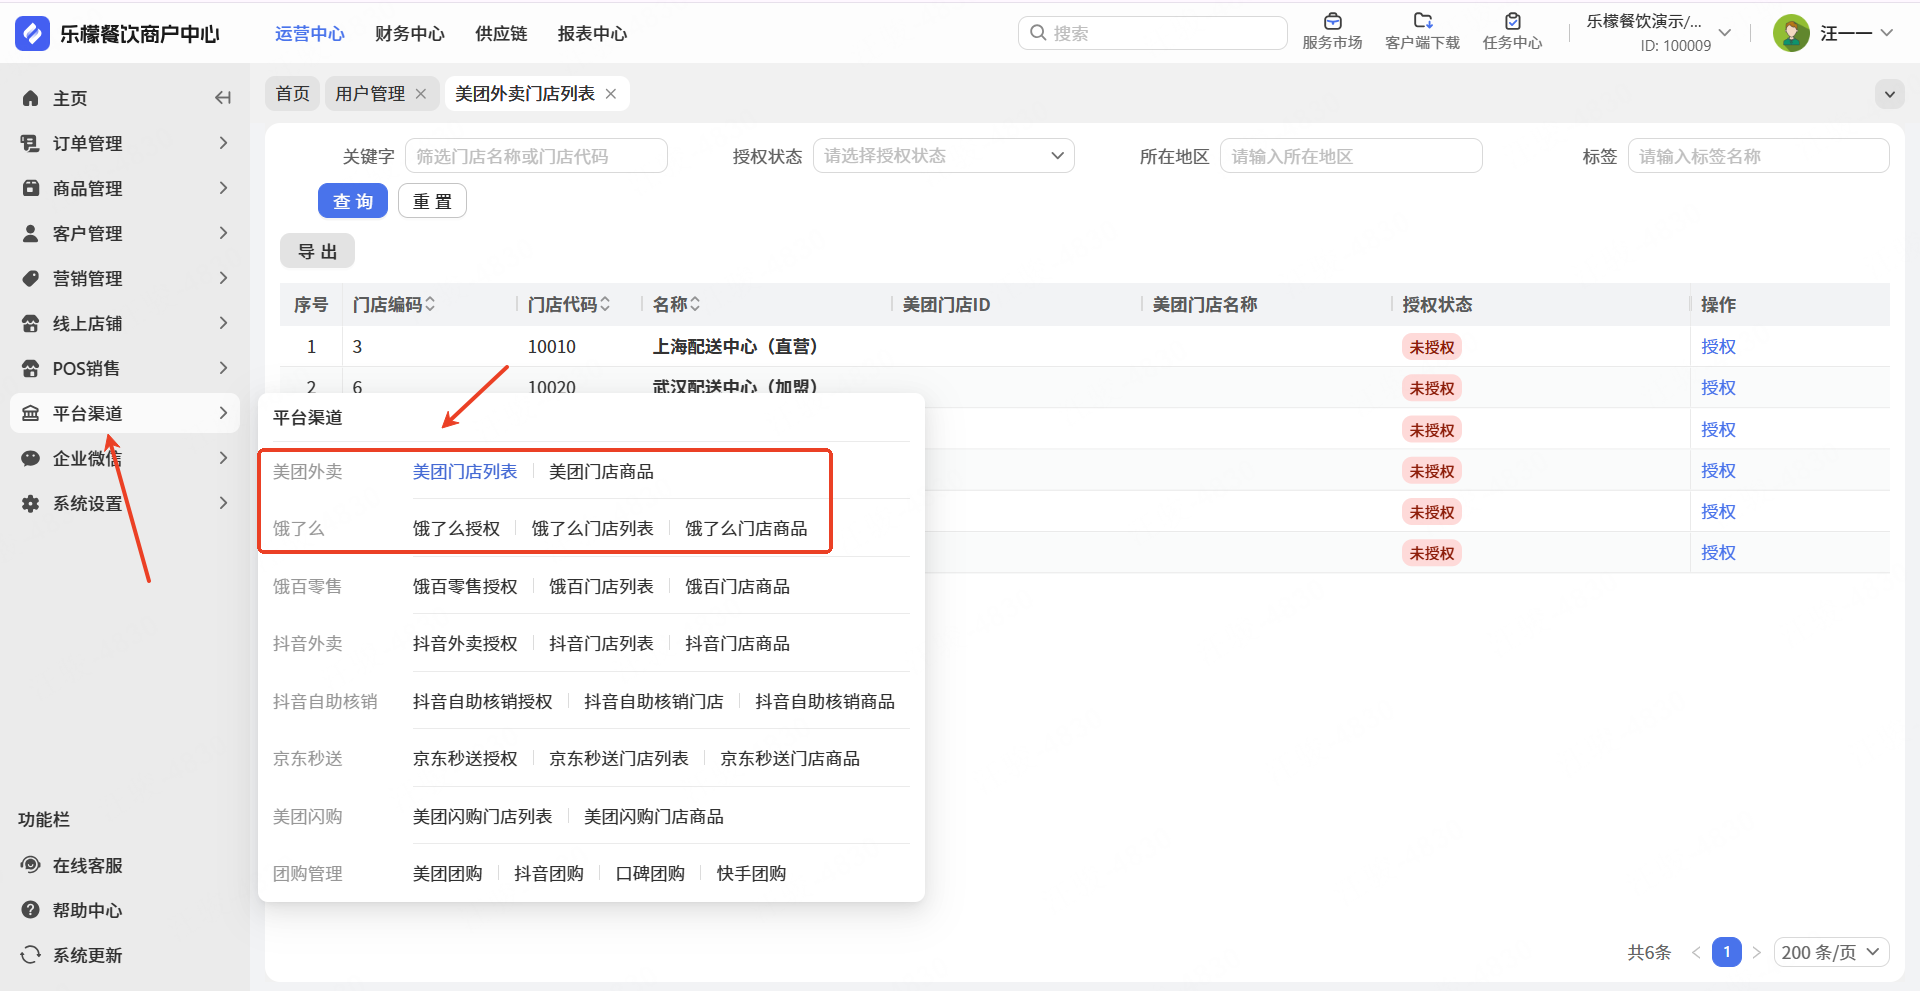
Task: Open 饿了么门店商品 in flyout menu
Action: 746,528
